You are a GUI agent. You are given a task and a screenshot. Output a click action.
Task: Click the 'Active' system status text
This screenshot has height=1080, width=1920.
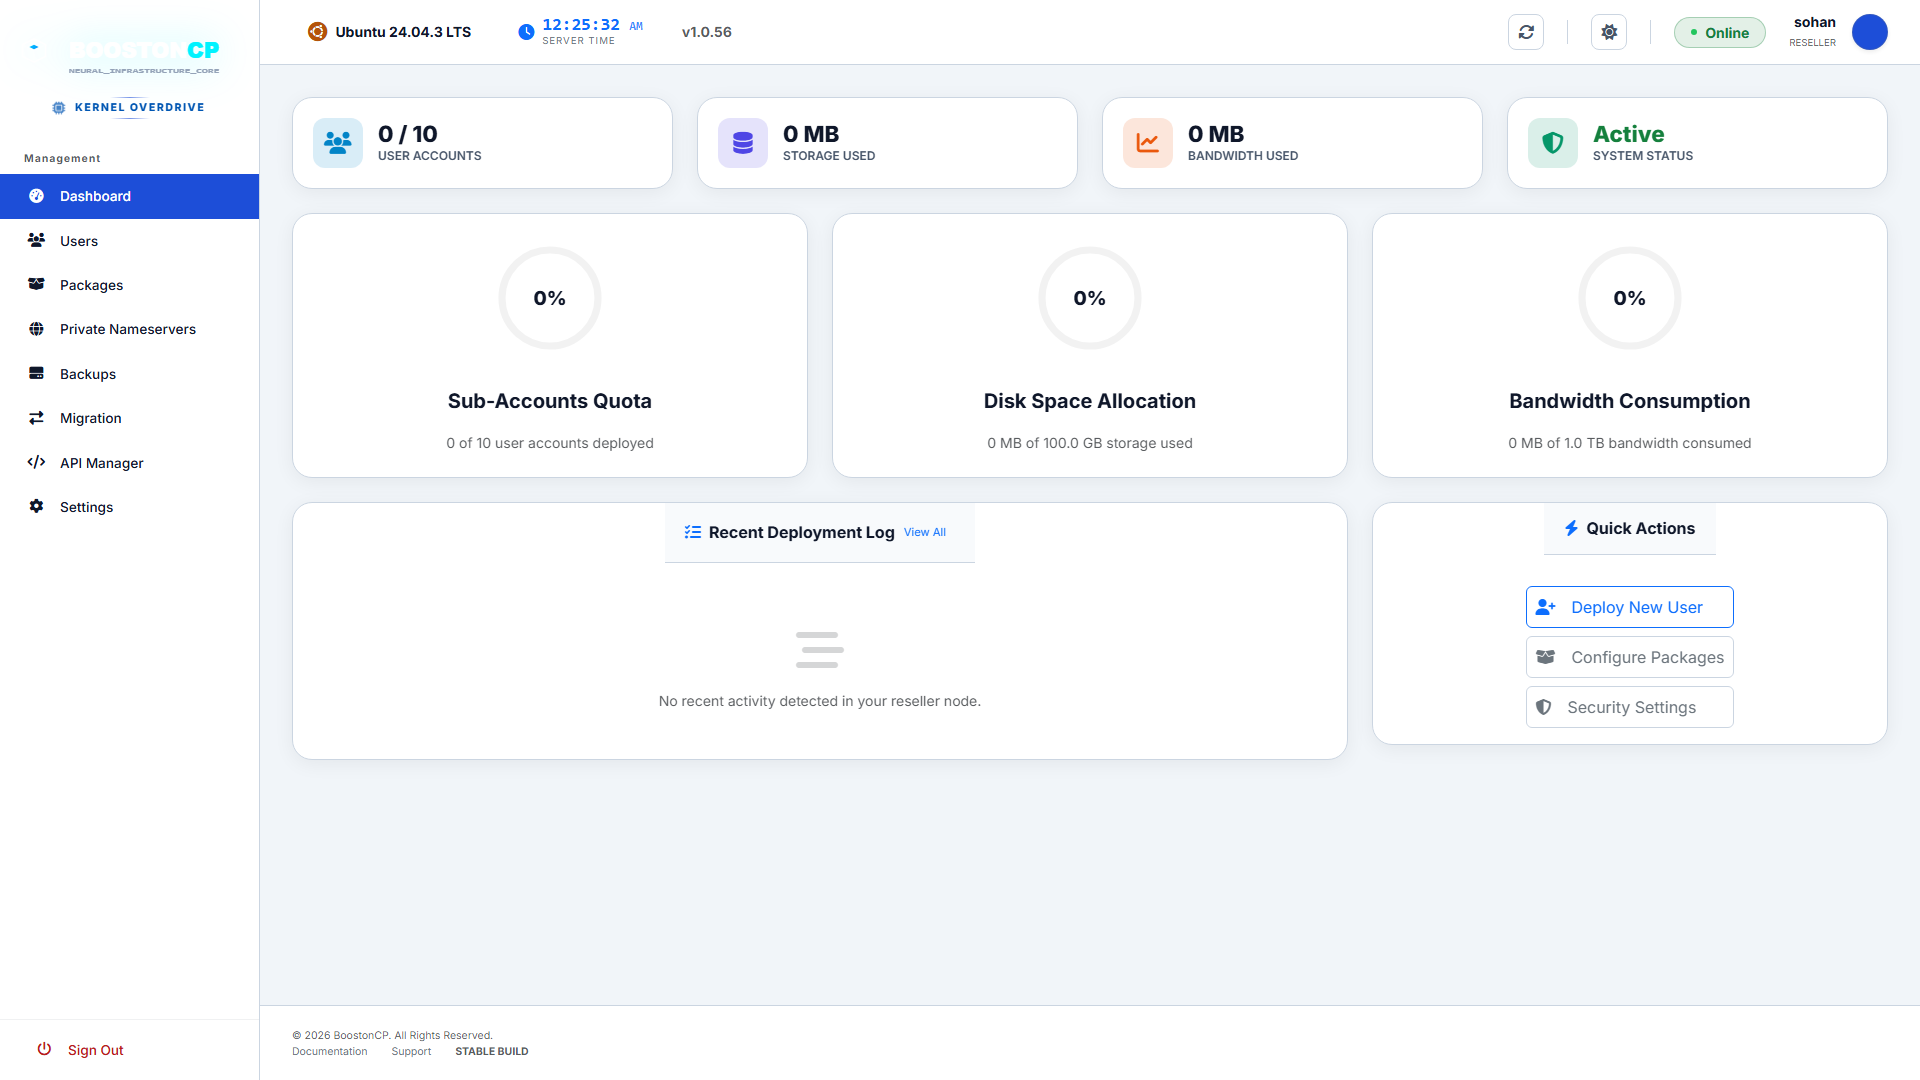(1628, 134)
